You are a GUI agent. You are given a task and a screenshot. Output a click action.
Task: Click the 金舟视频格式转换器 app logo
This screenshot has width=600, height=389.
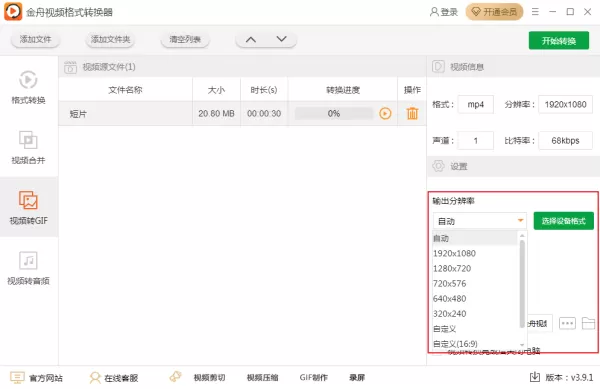point(13,11)
